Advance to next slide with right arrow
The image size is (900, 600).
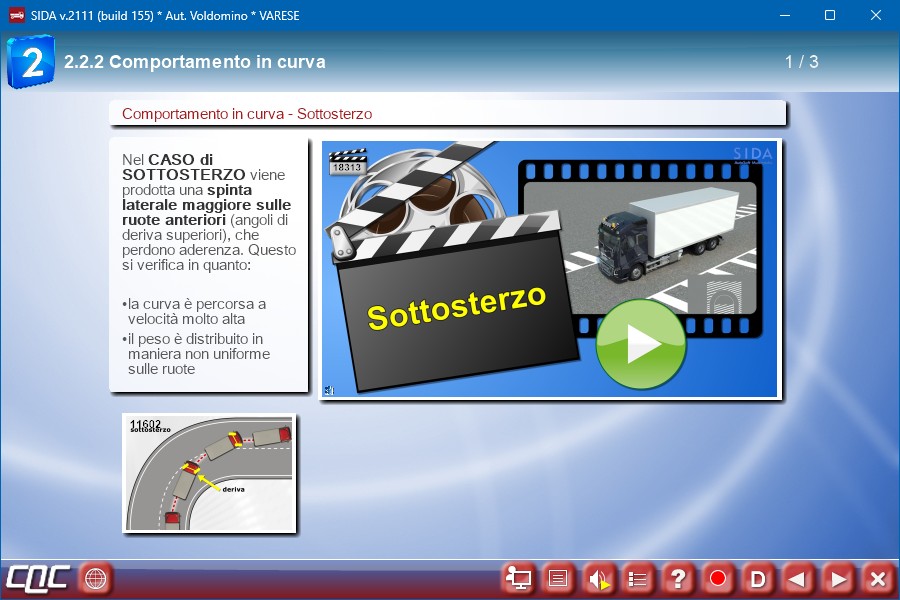point(838,578)
